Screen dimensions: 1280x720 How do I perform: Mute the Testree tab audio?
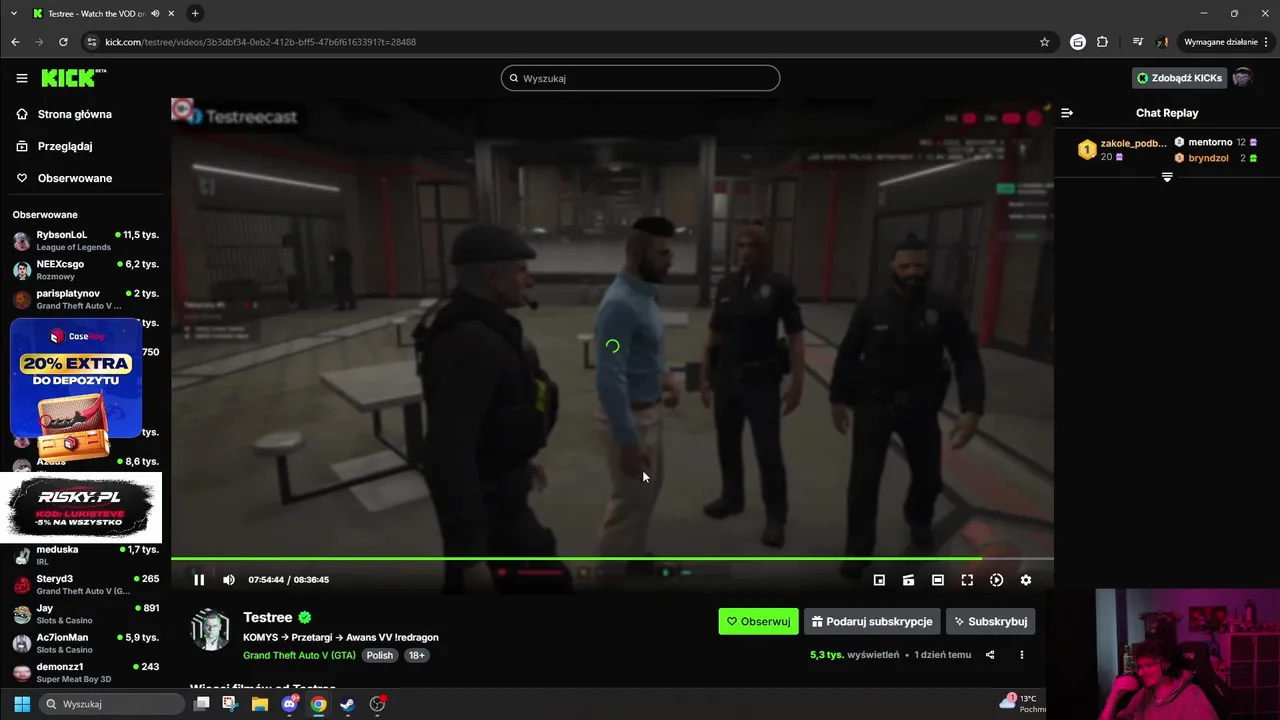155,13
